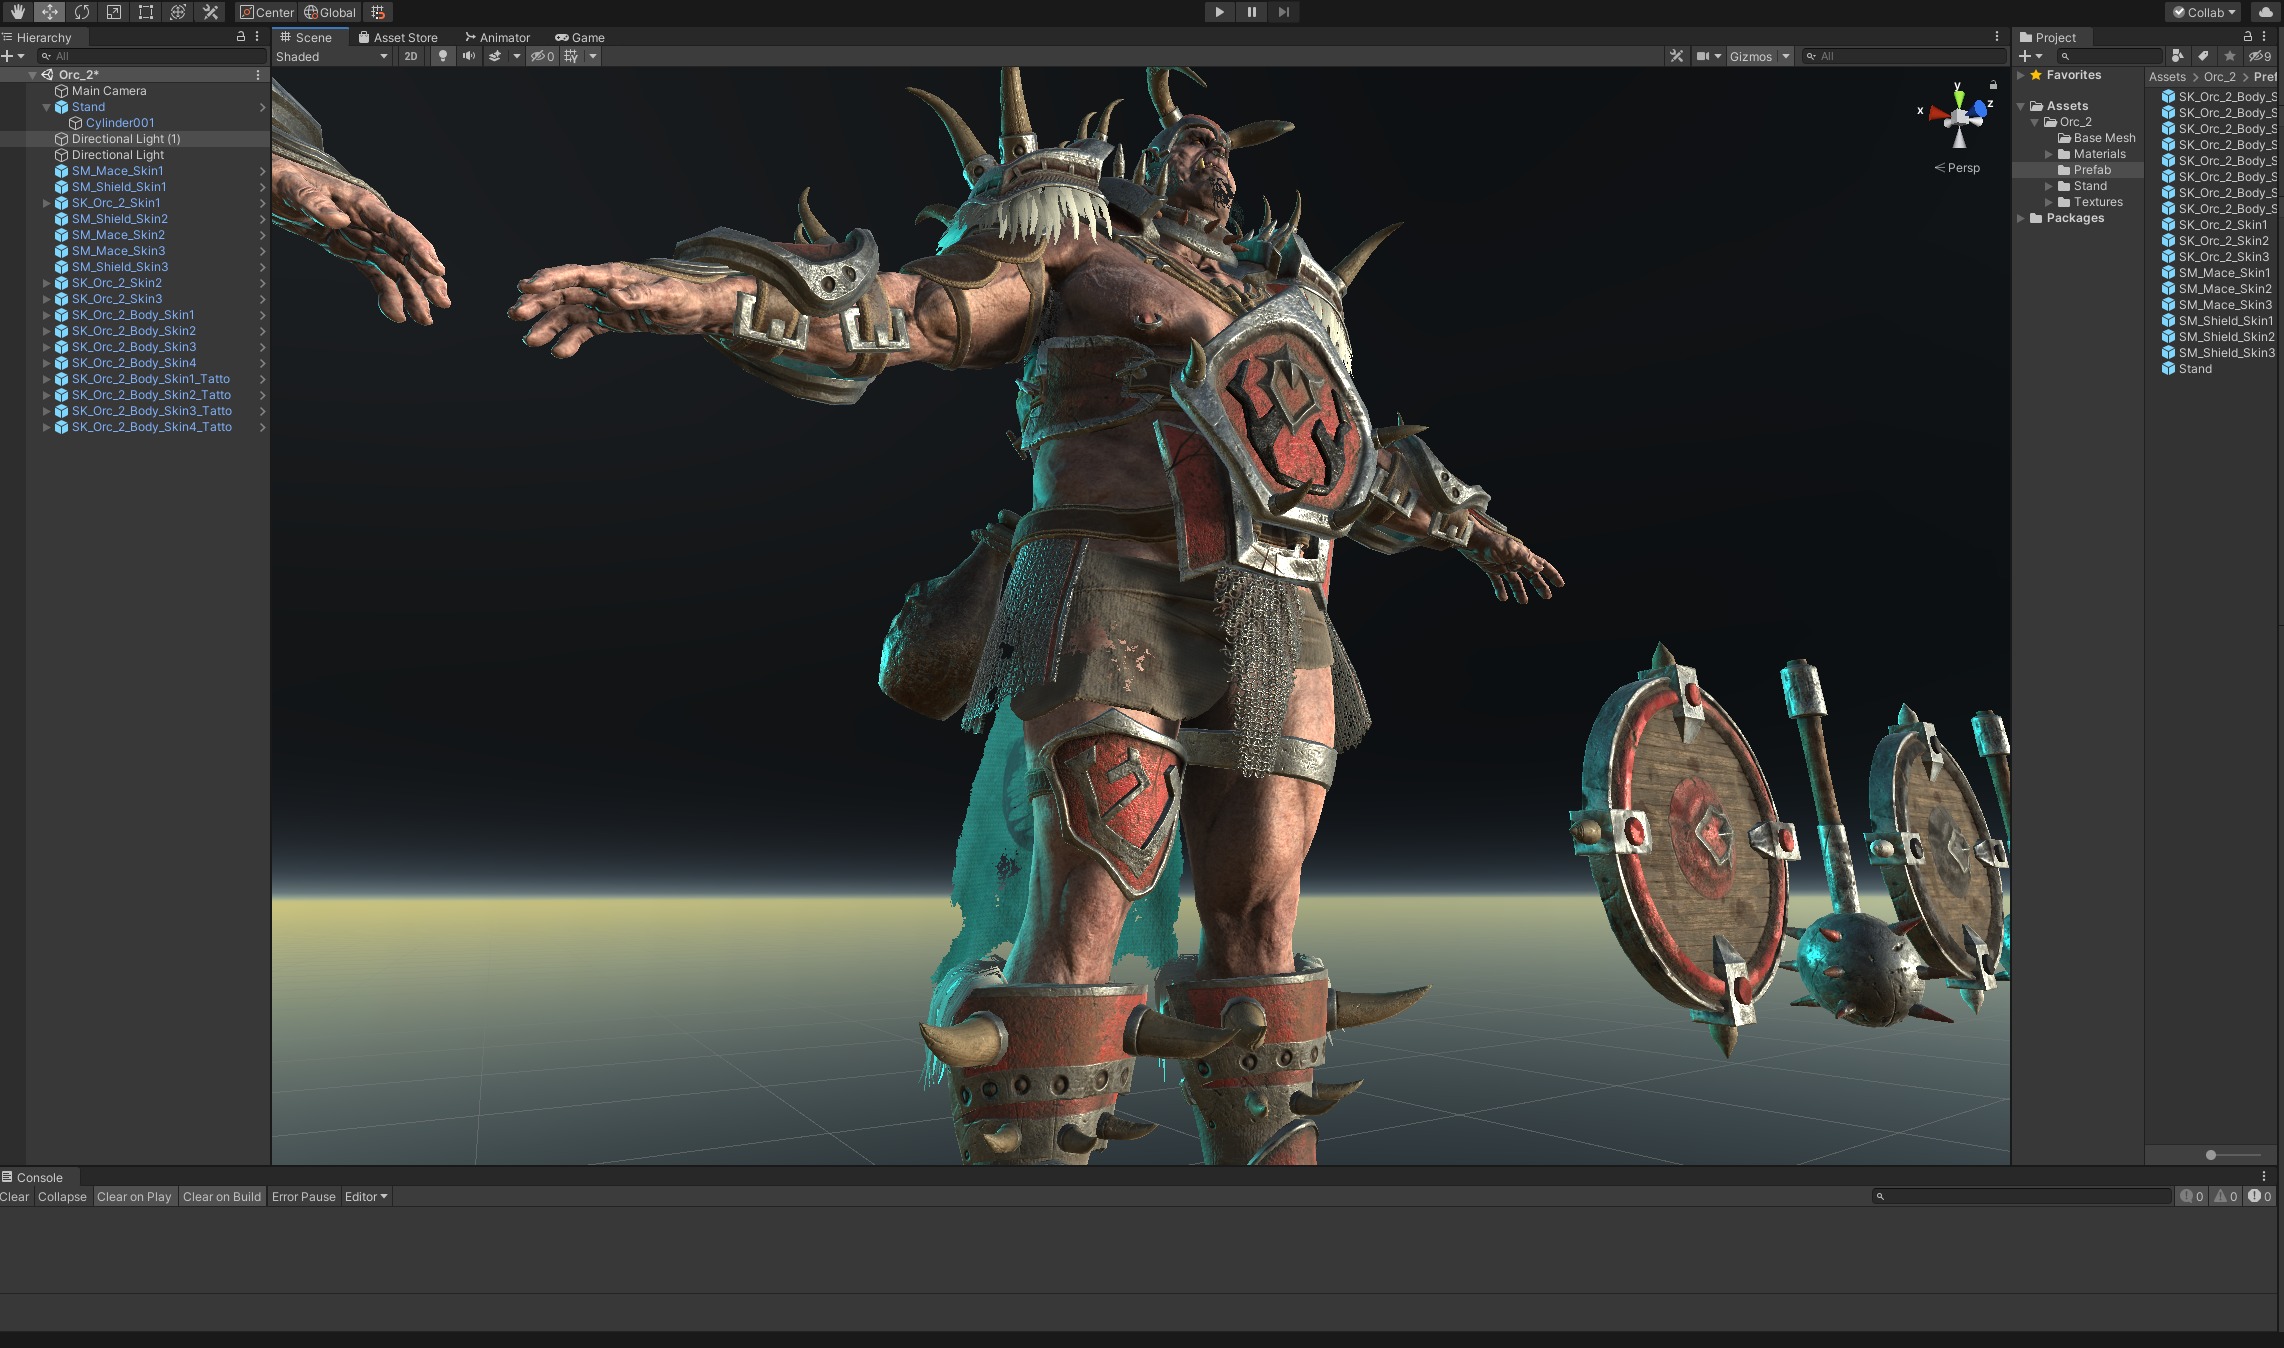This screenshot has width=2284, height=1348.
Task: Toggle hidden packages visibility in Project
Action: [2260, 56]
